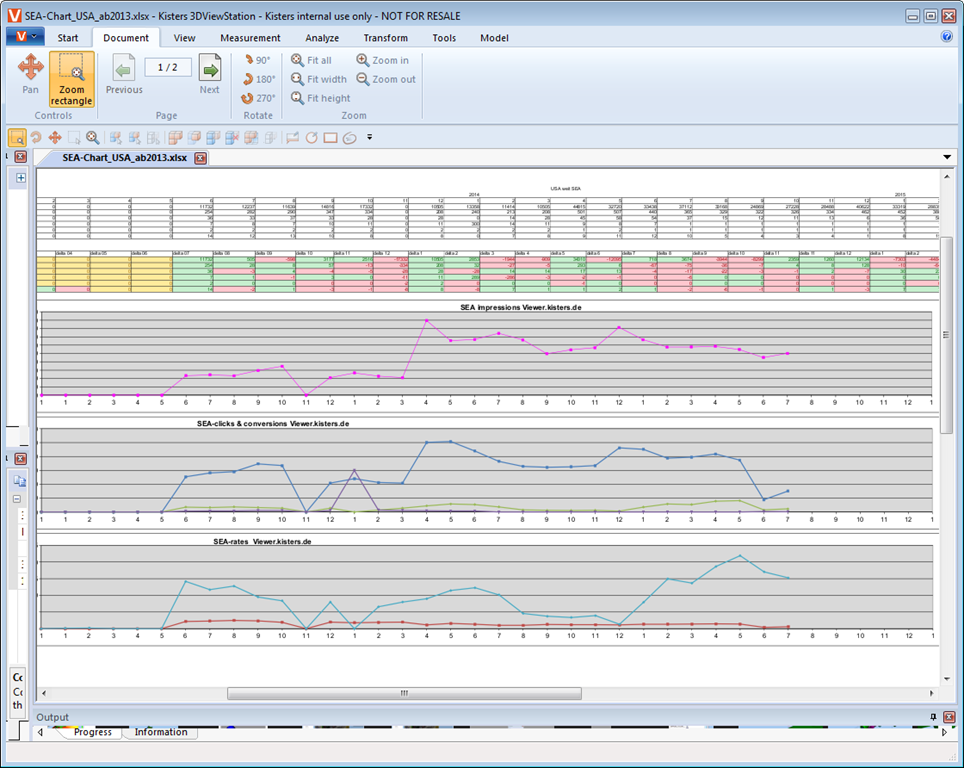Click Zoom out
964x768 pixels.
(386, 79)
